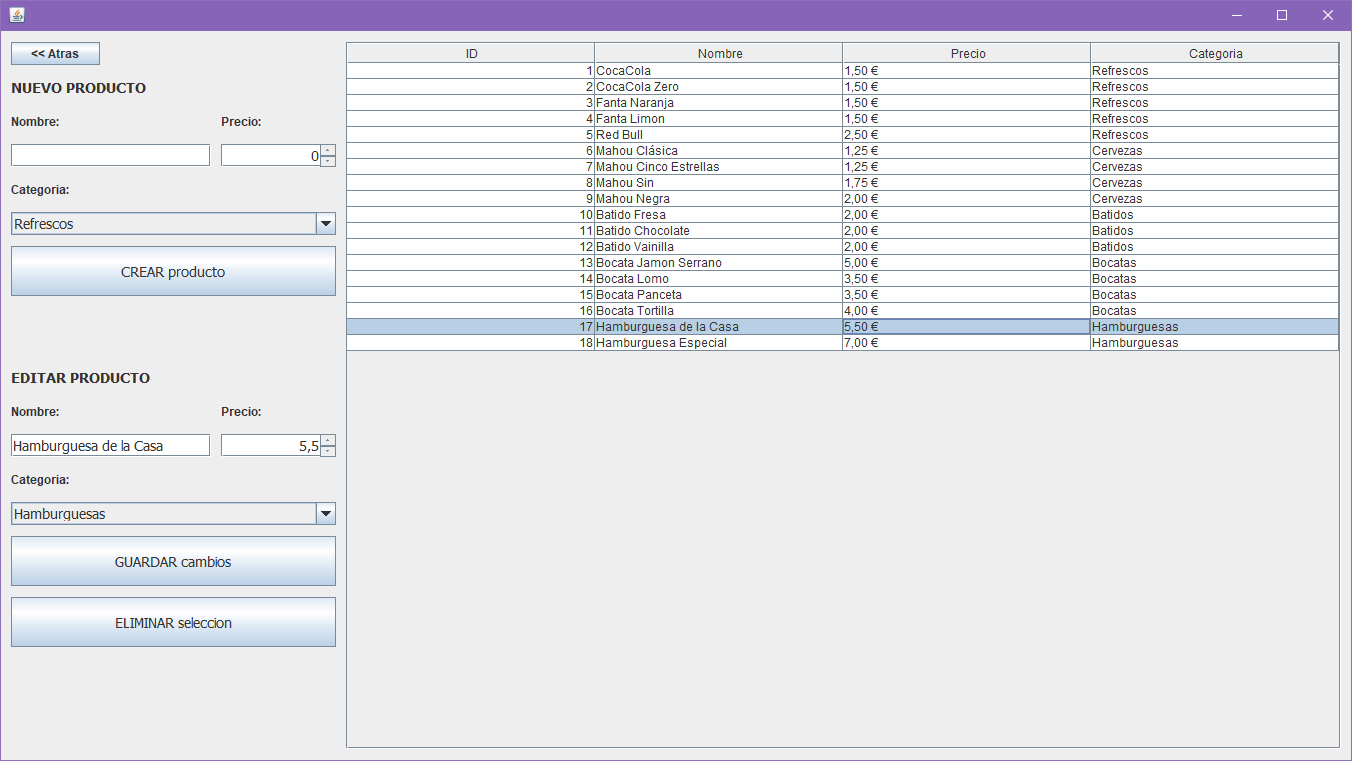Click the Hamburguesa de la Casa table cell

point(719,327)
